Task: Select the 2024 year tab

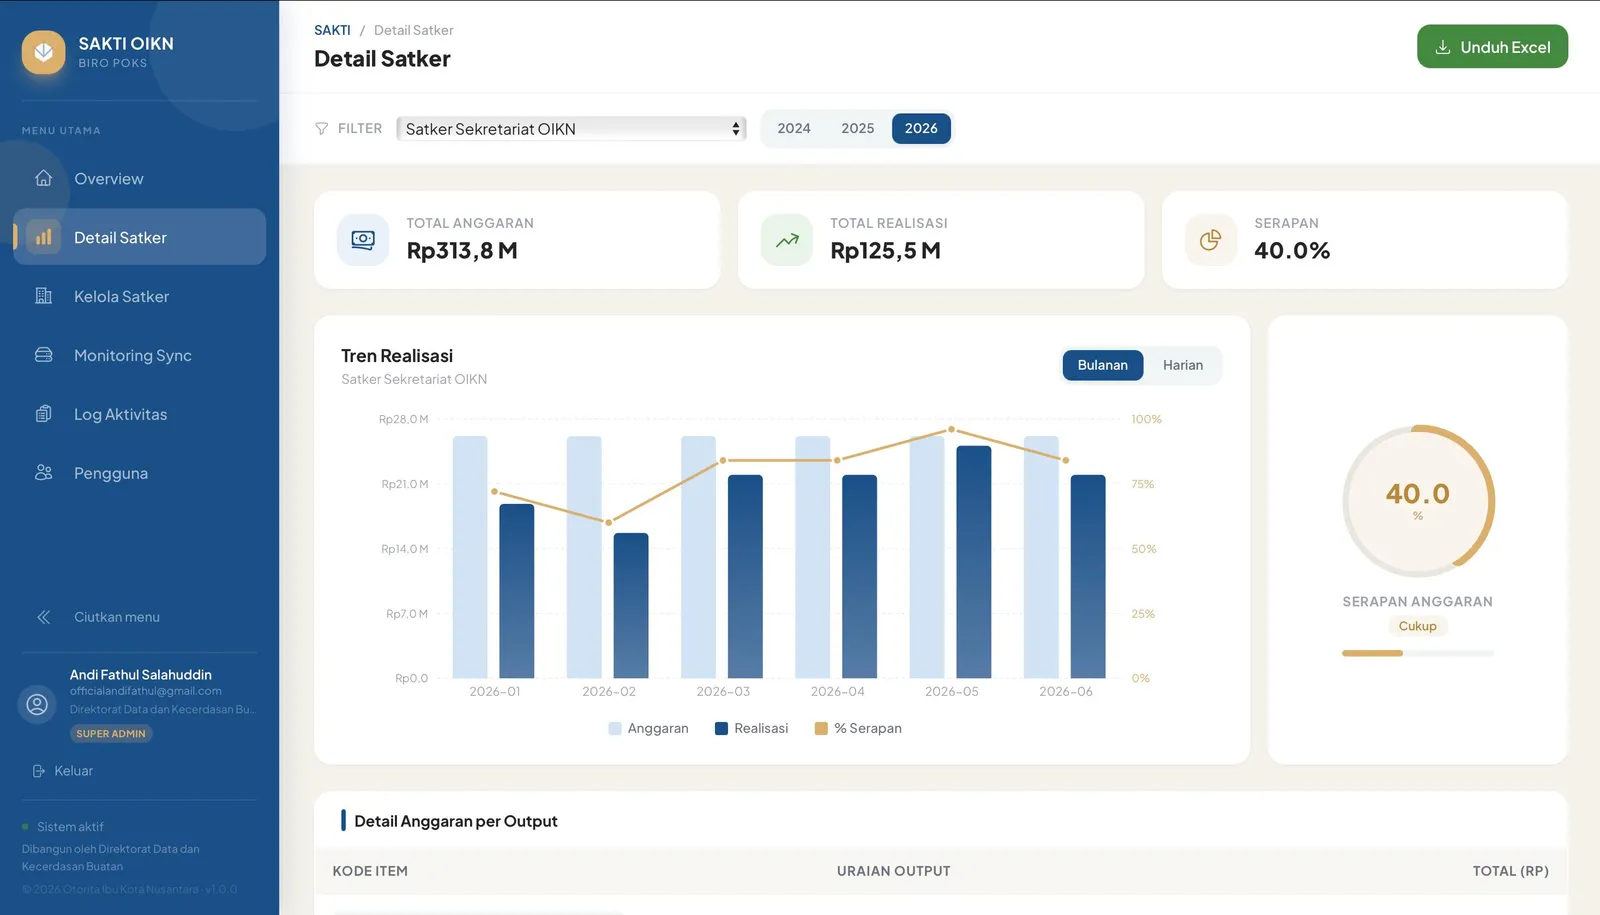Action: 794,128
